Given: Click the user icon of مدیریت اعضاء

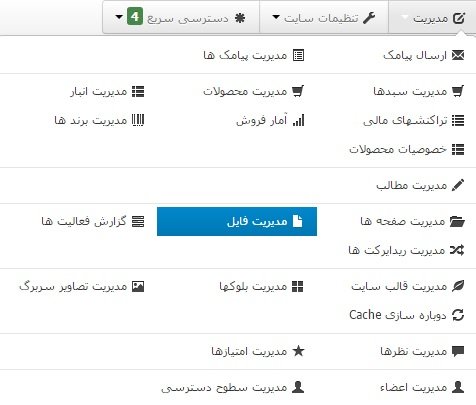Looking at the screenshot, I should pyautogui.click(x=458, y=387).
